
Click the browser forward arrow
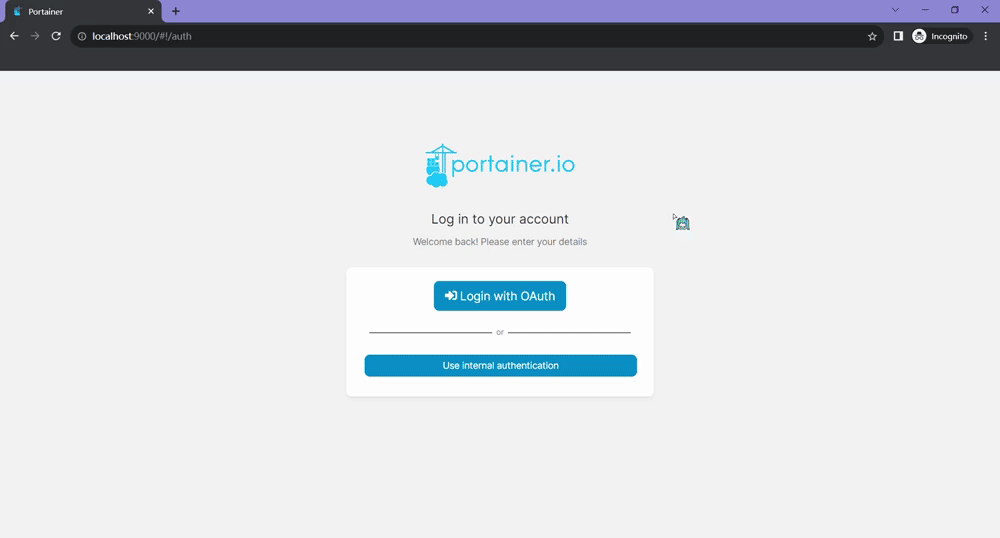coord(35,36)
